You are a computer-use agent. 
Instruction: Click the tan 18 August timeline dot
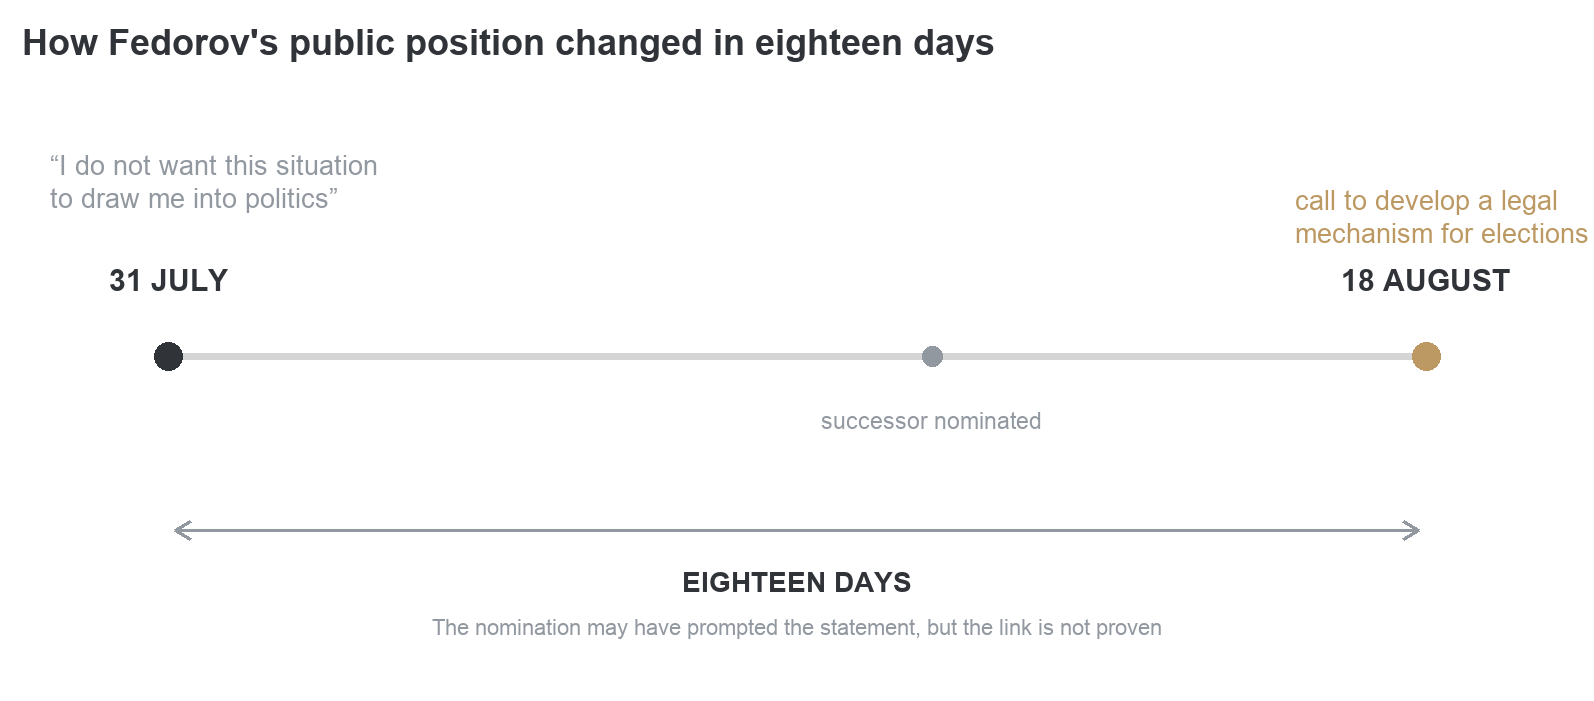pyautogui.click(x=1426, y=356)
